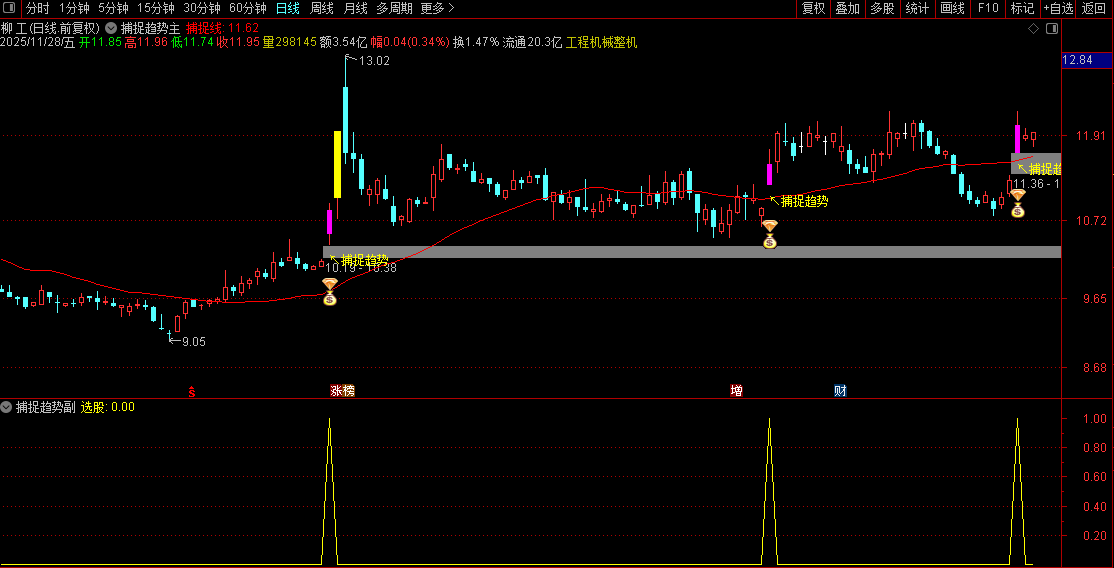Viewport: 1114px width, 568px height.
Task: Click the 返回 back button
Action: (x=1095, y=9)
